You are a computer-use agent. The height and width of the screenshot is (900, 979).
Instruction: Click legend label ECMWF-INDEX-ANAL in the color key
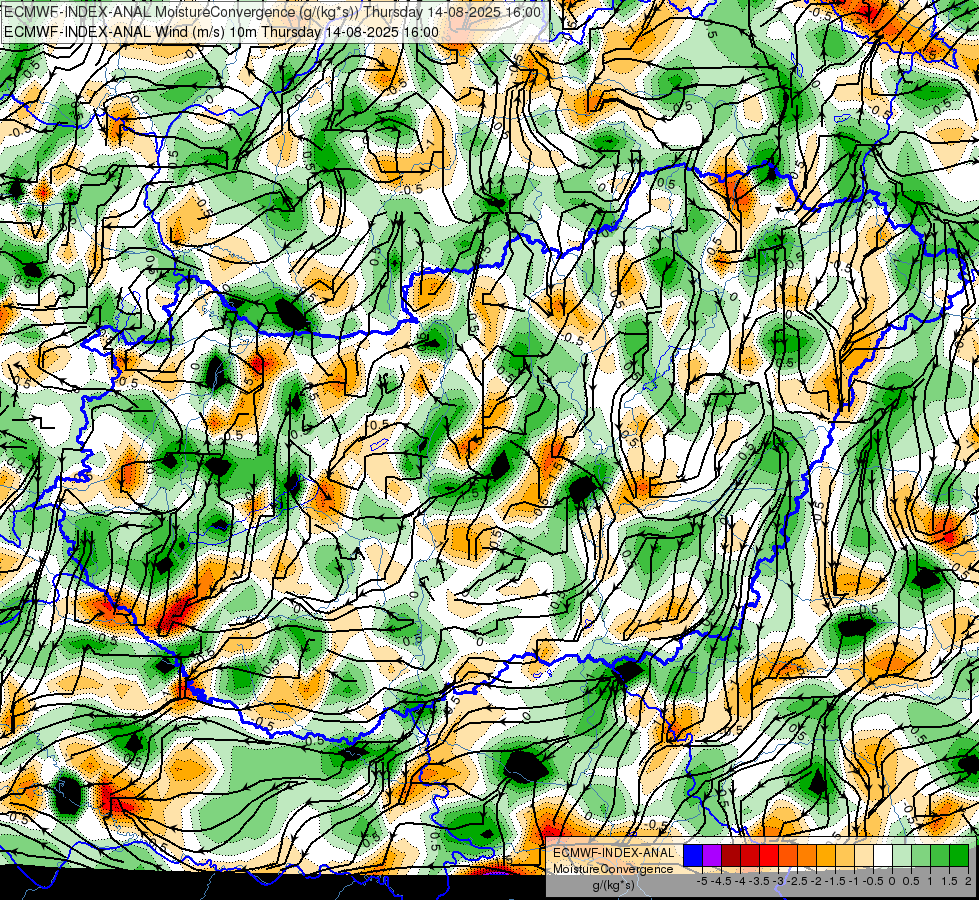tap(613, 853)
